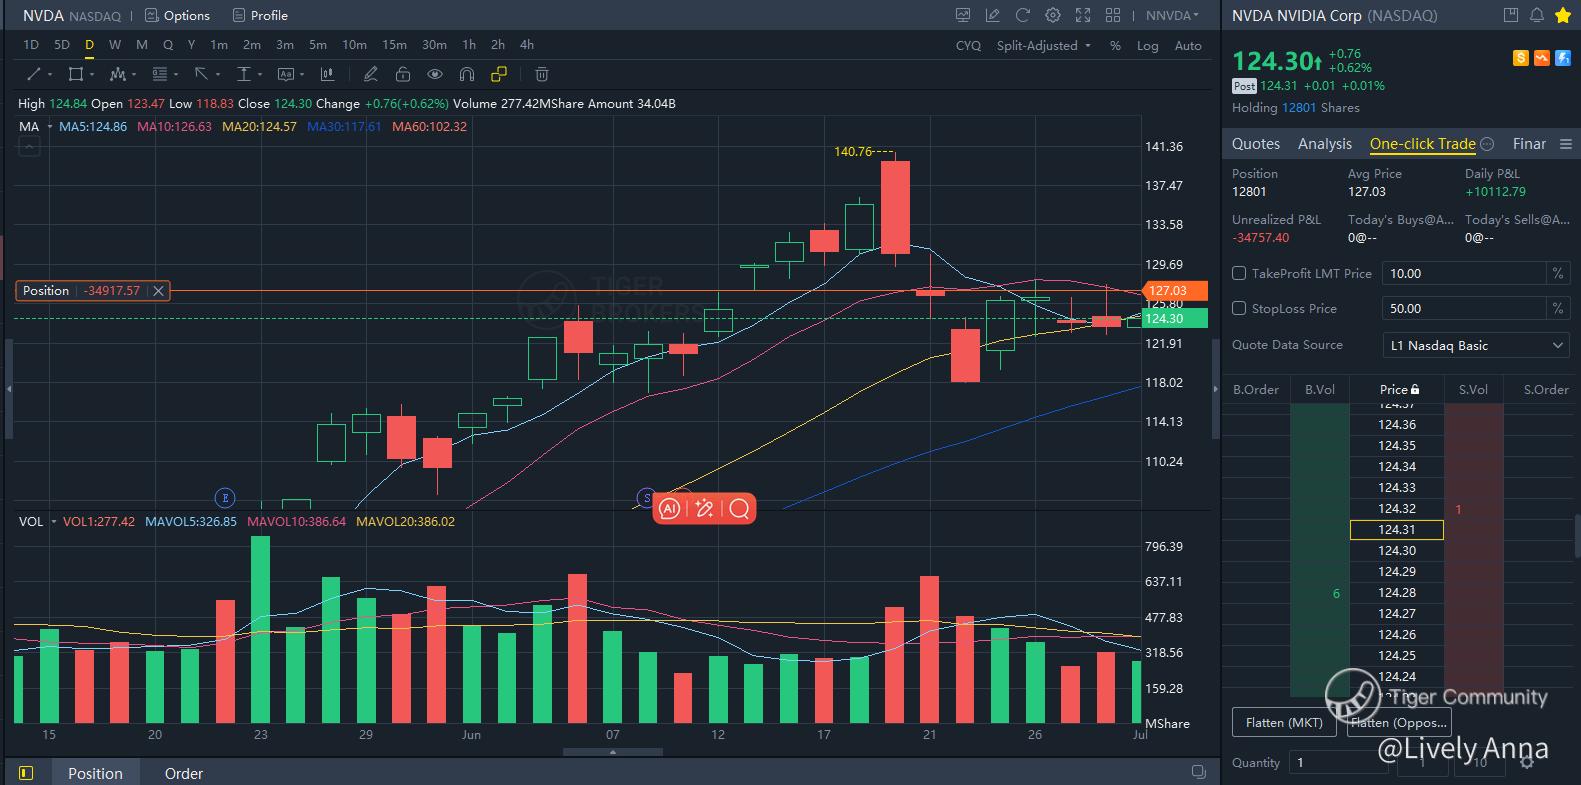
Task: Select the rectangle shape drawing tool
Action: click(x=75, y=74)
